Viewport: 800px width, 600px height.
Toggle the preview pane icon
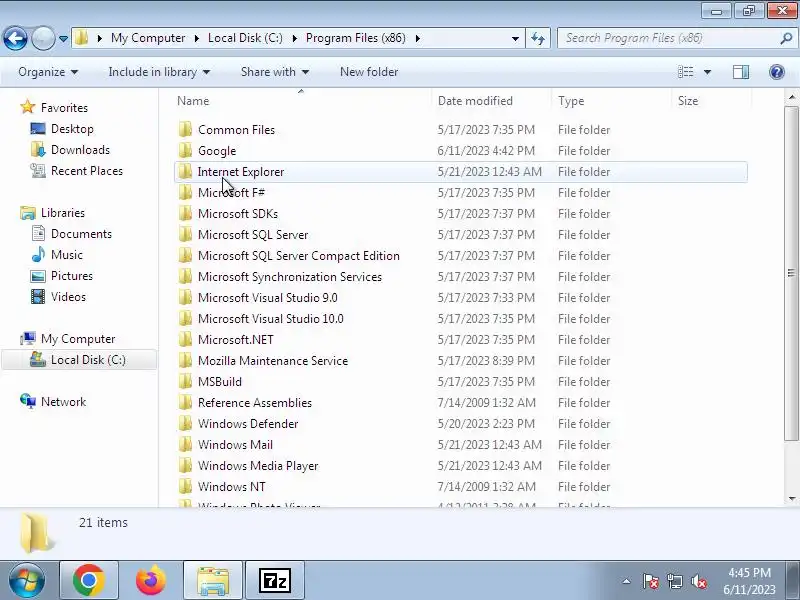point(741,72)
